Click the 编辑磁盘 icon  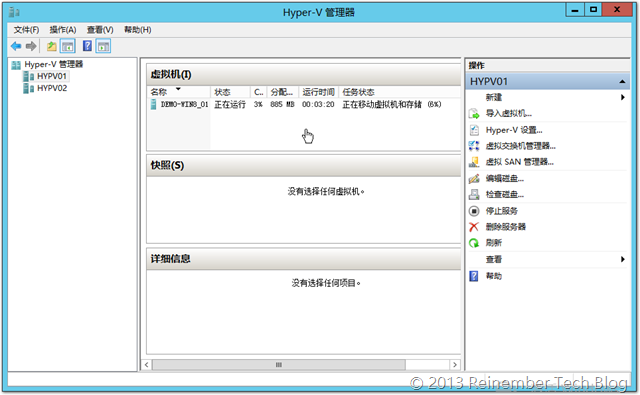pos(474,178)
